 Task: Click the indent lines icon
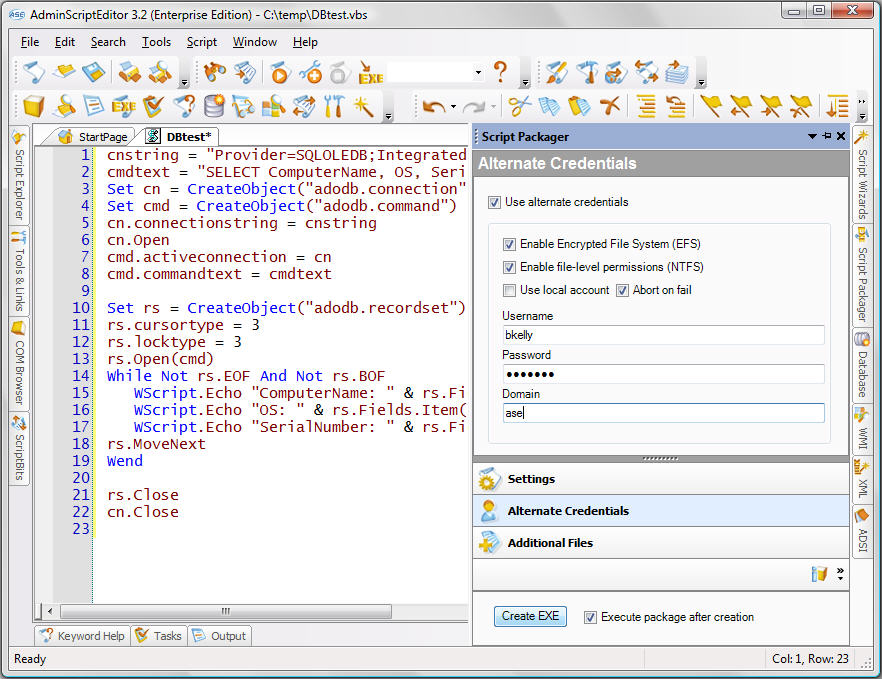tap(647, 106)
